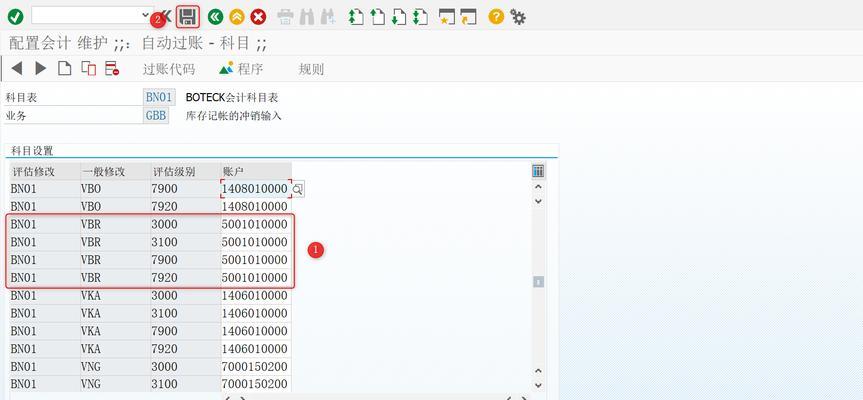Delete the entry with red minus icon

pos(112,69)
